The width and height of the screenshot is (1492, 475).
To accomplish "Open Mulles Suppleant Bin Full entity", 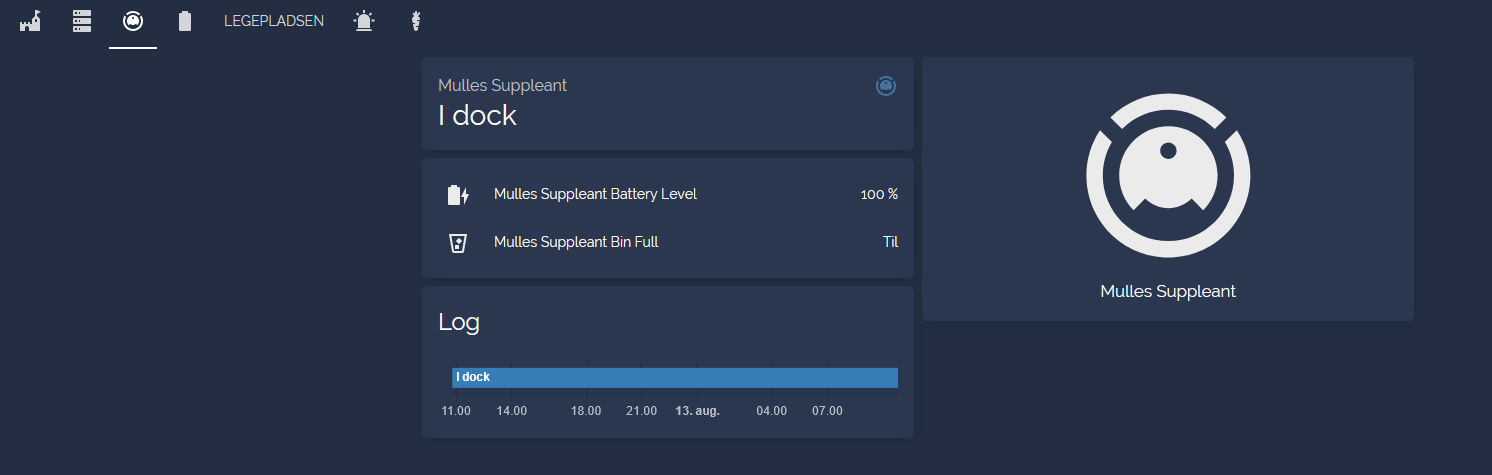I will (x=576, y=242).
